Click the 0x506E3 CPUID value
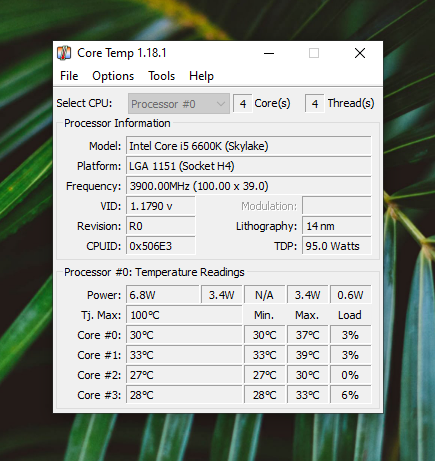 pyautogui.click(x=161, y=246)
